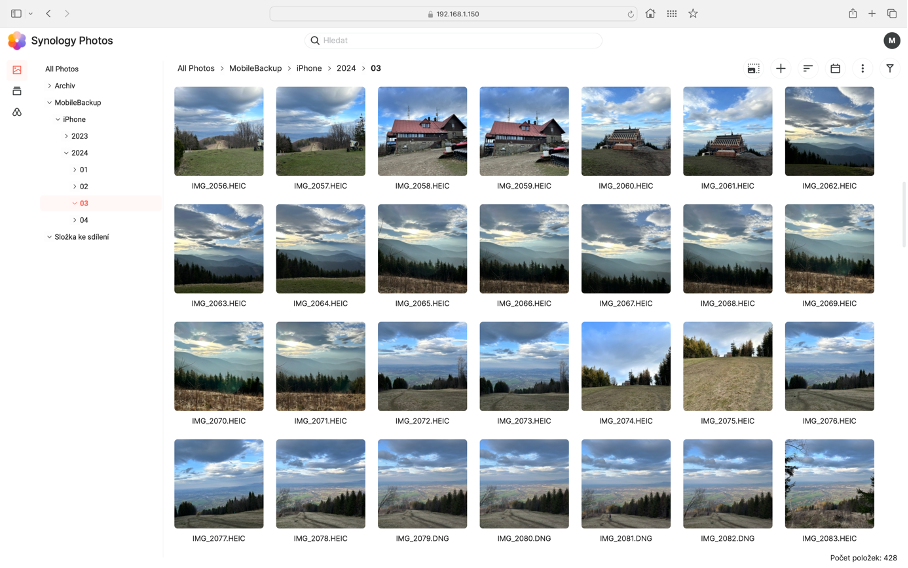Open photo IMG_2082.DNG thumbnail

click(728, 484)
